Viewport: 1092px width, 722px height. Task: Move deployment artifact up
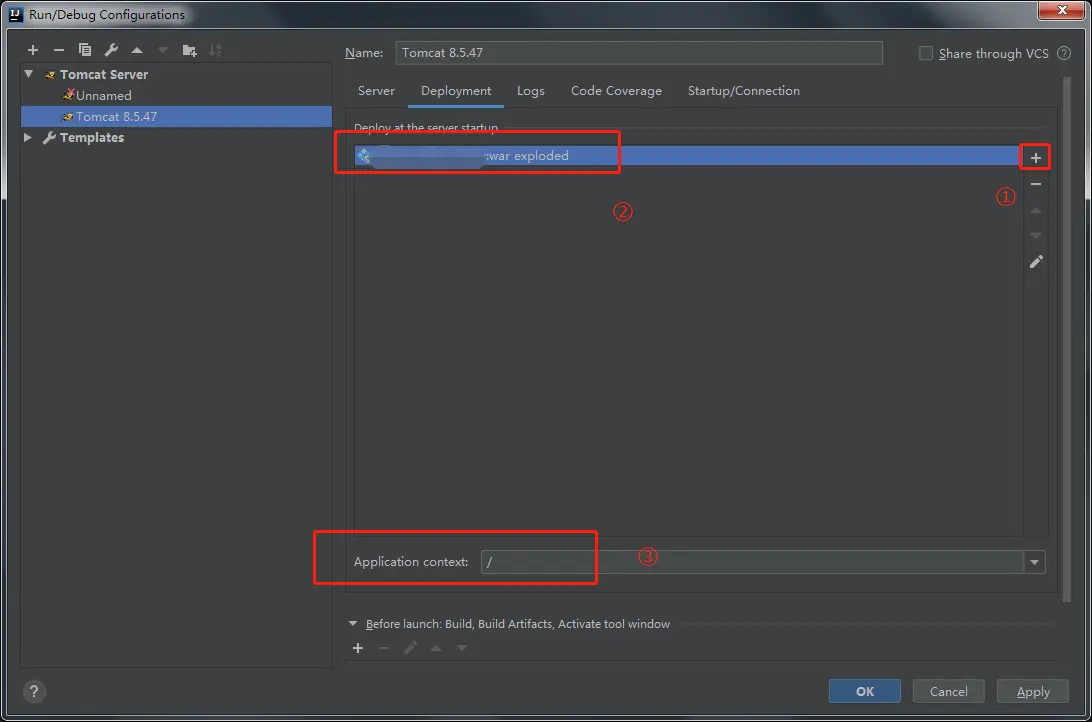1036,210
